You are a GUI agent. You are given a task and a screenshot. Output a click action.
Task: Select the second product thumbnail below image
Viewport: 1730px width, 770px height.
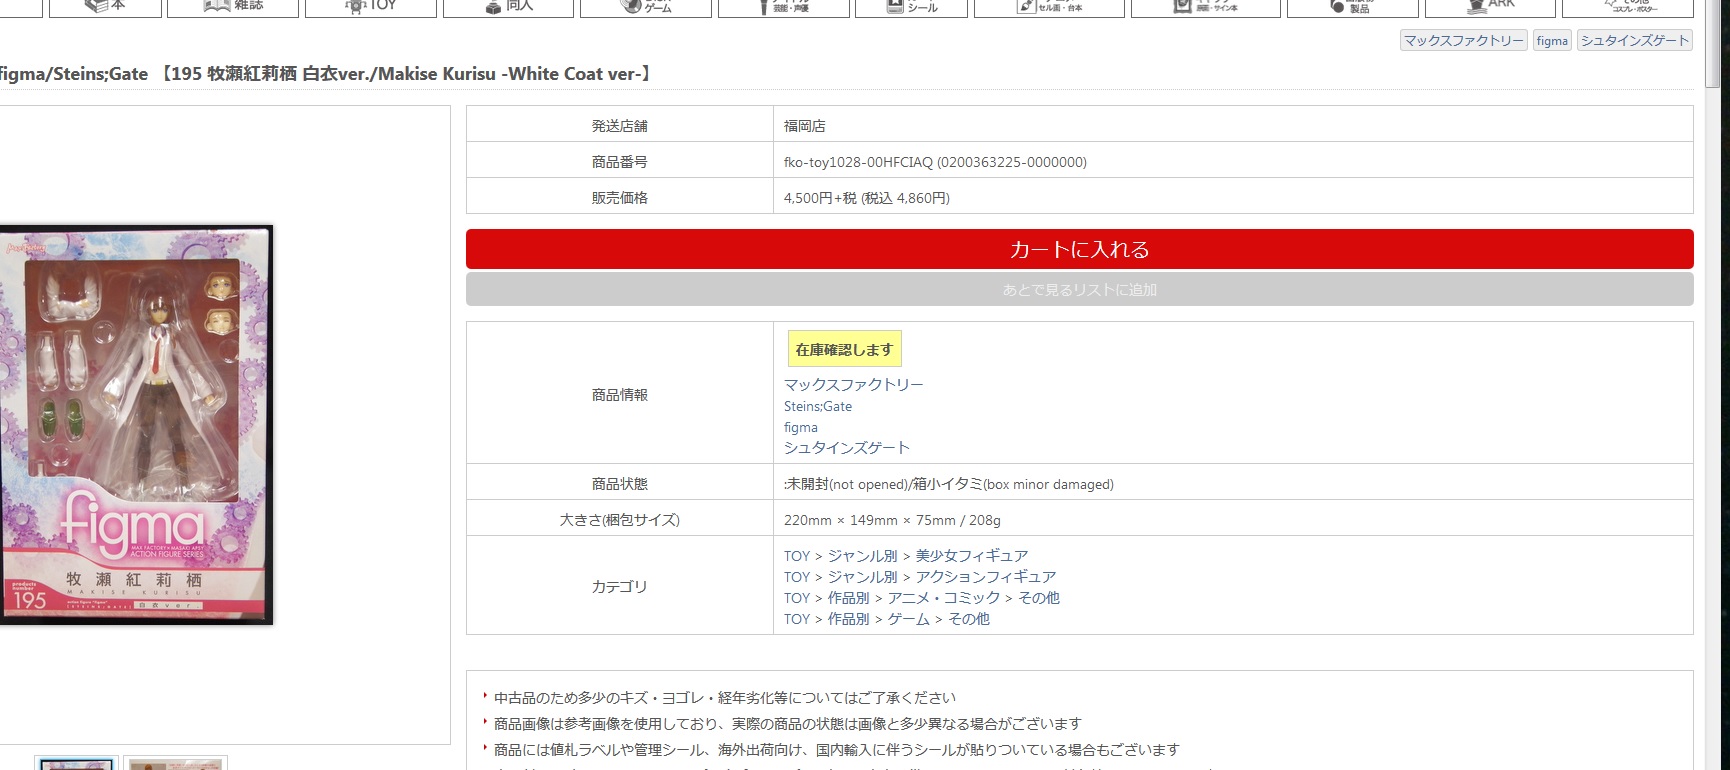coord(176,763)
